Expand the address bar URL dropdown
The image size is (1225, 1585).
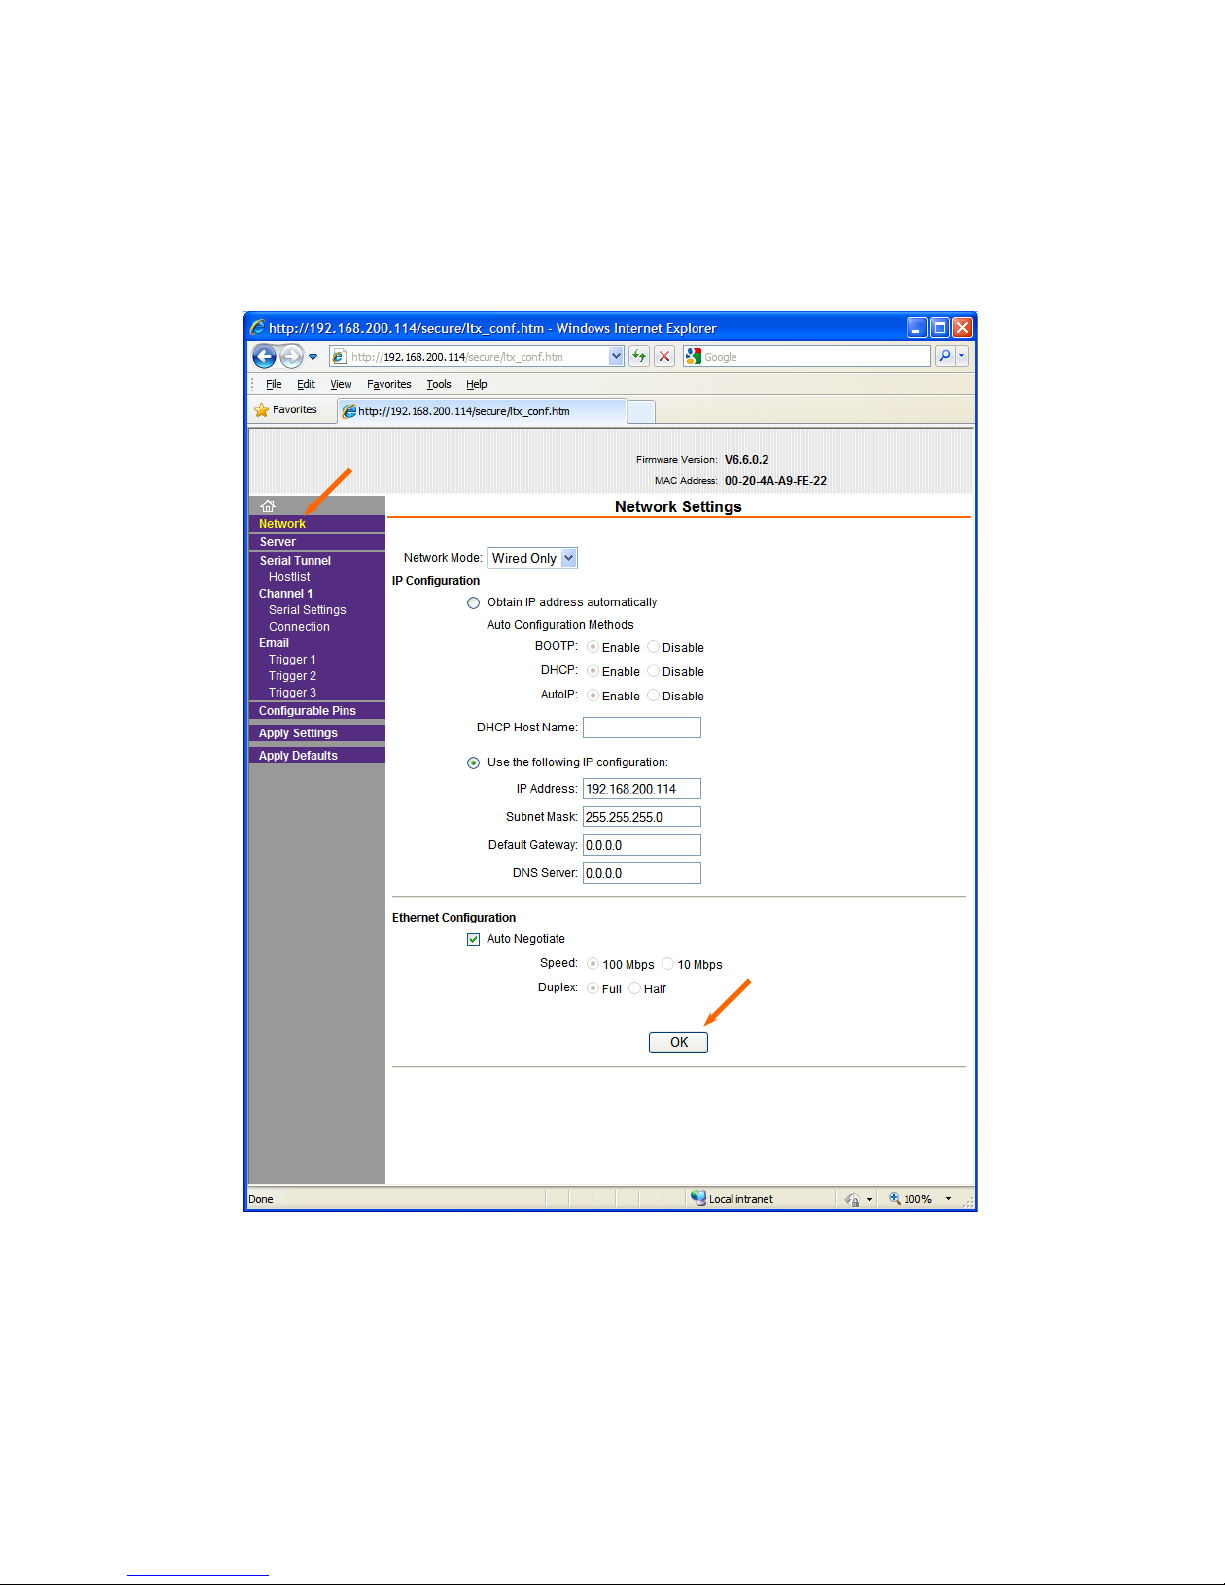(x=616, y=356)
